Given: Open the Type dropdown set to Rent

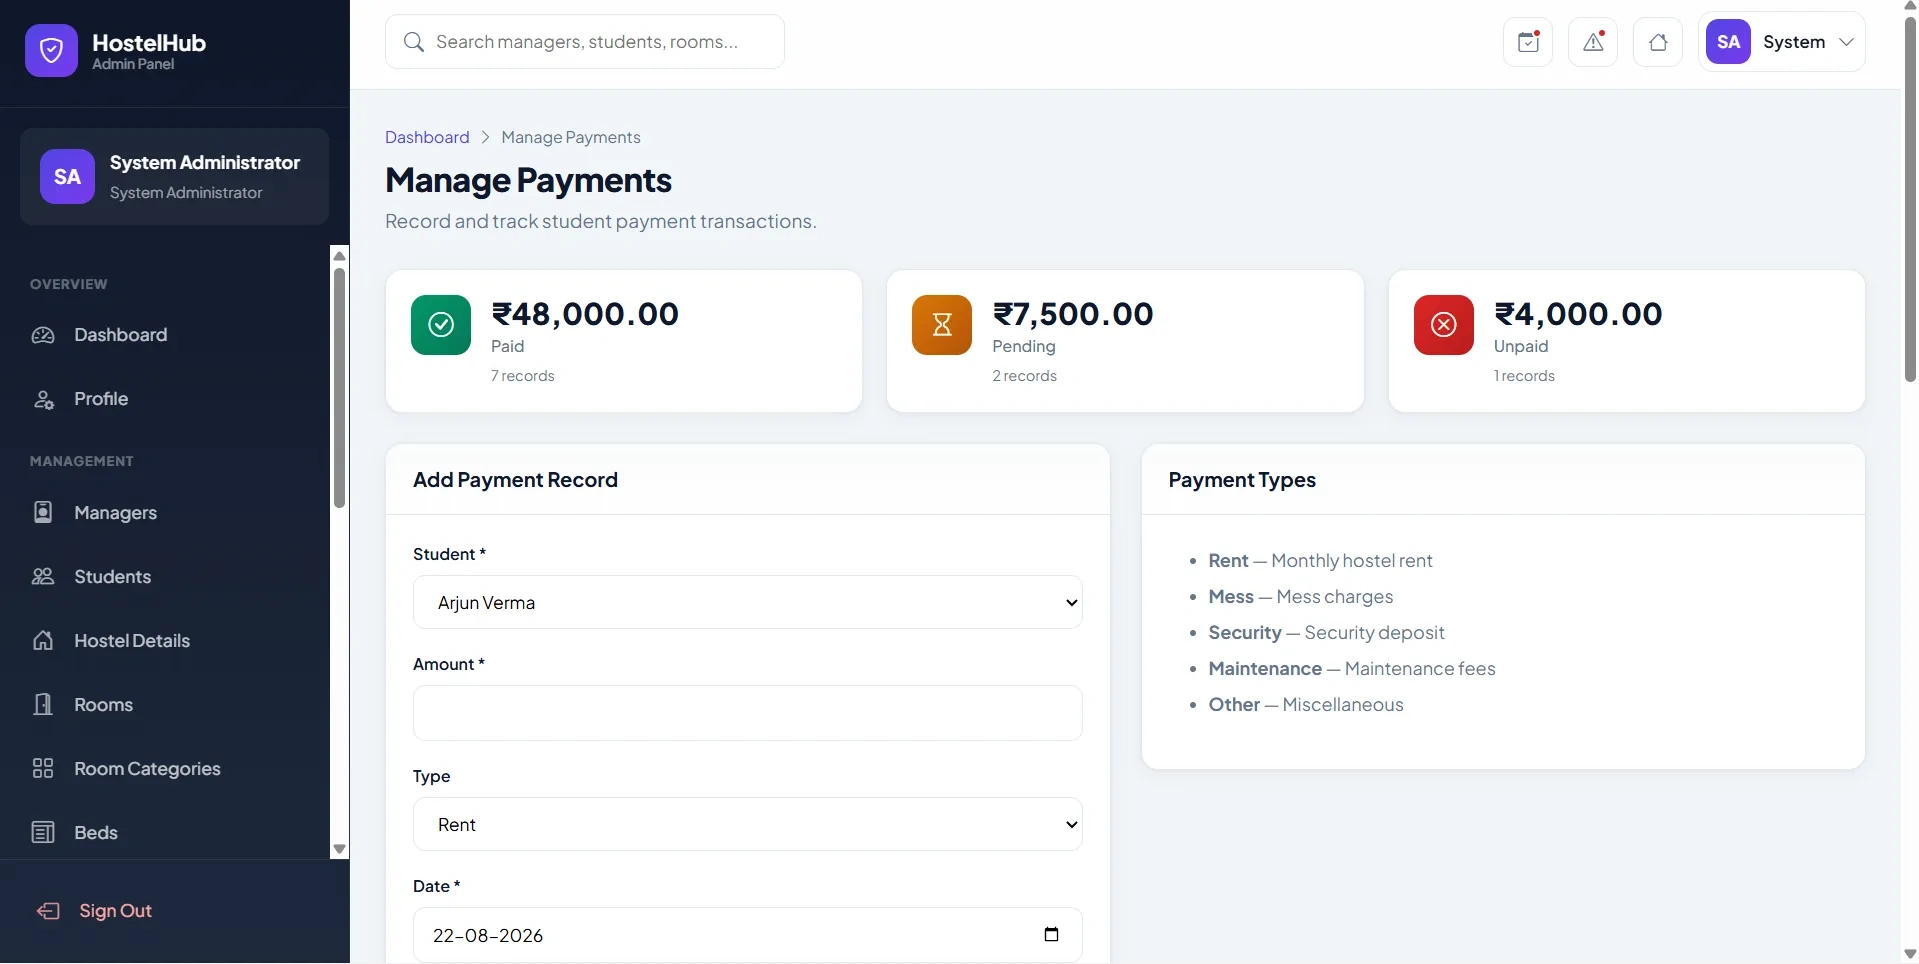Looking at the screenshot, I should click(x=747, y=824).
